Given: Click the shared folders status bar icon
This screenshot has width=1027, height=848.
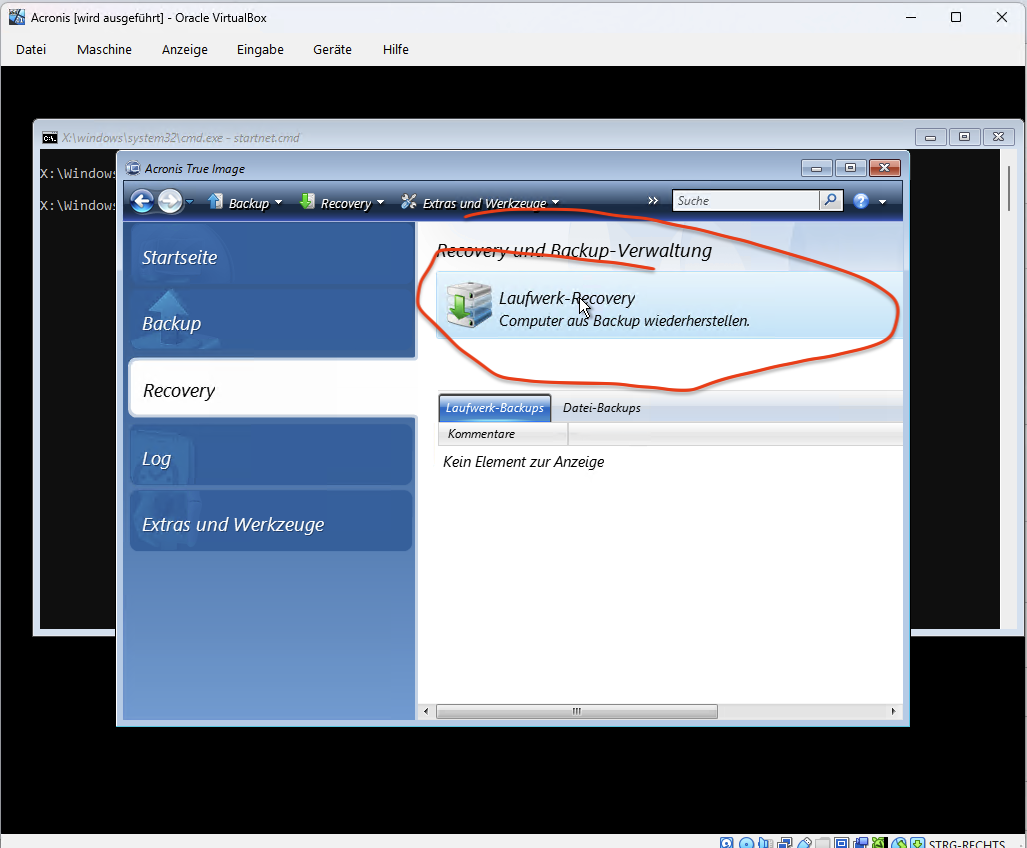Looking at the screenshot, I should 823,843.
